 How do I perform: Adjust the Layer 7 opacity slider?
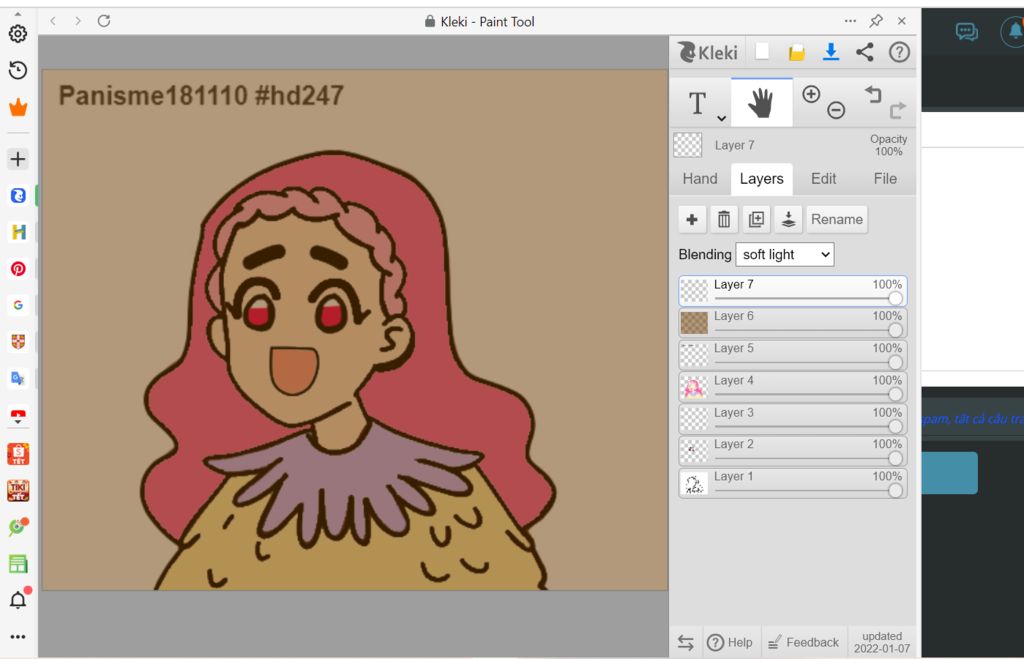pyautogui.click(x=895, y=298)
